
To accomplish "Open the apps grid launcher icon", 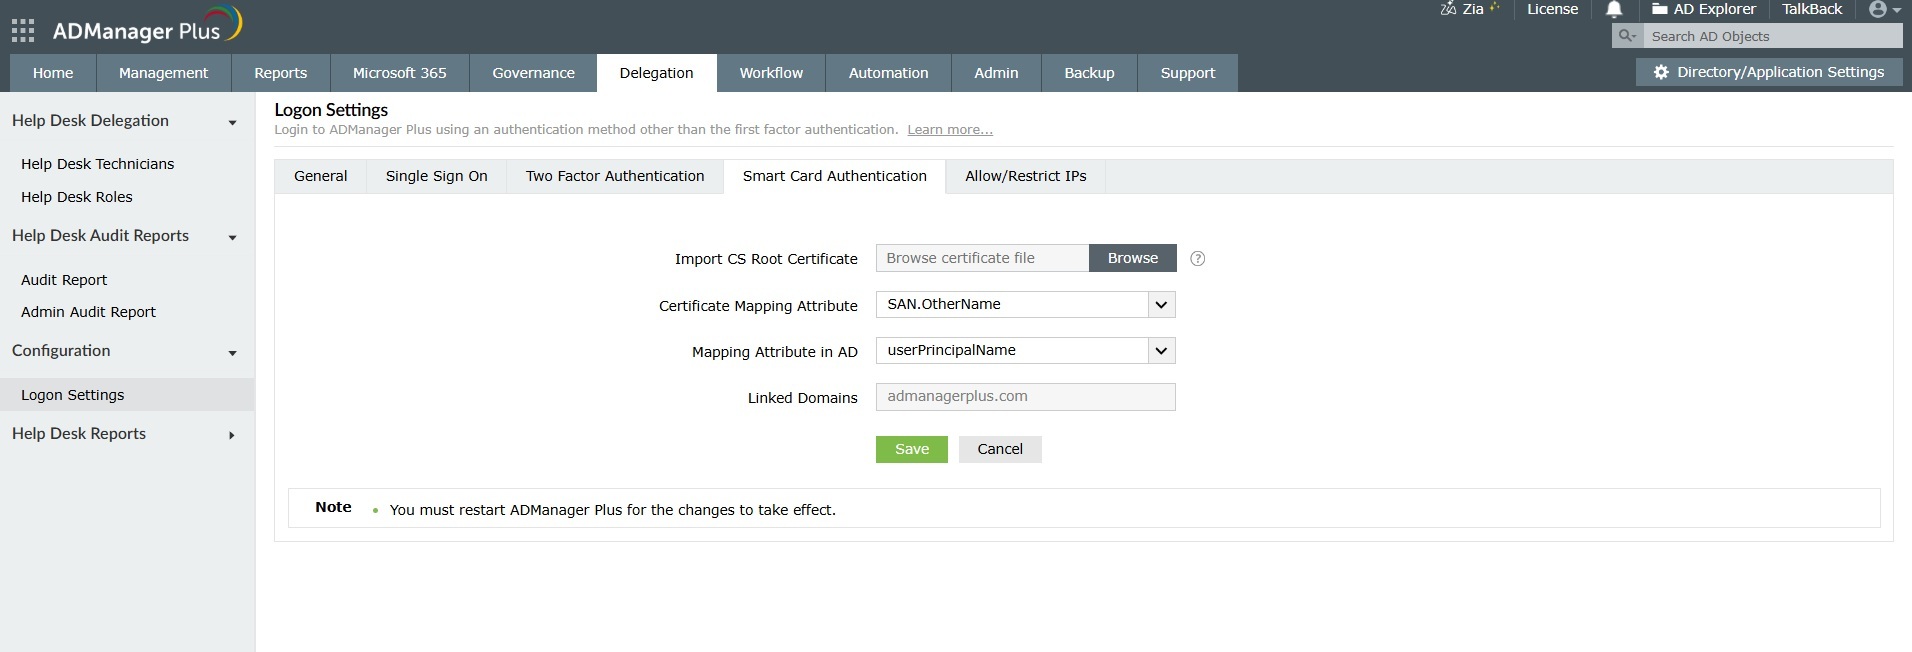I will 23,30.
